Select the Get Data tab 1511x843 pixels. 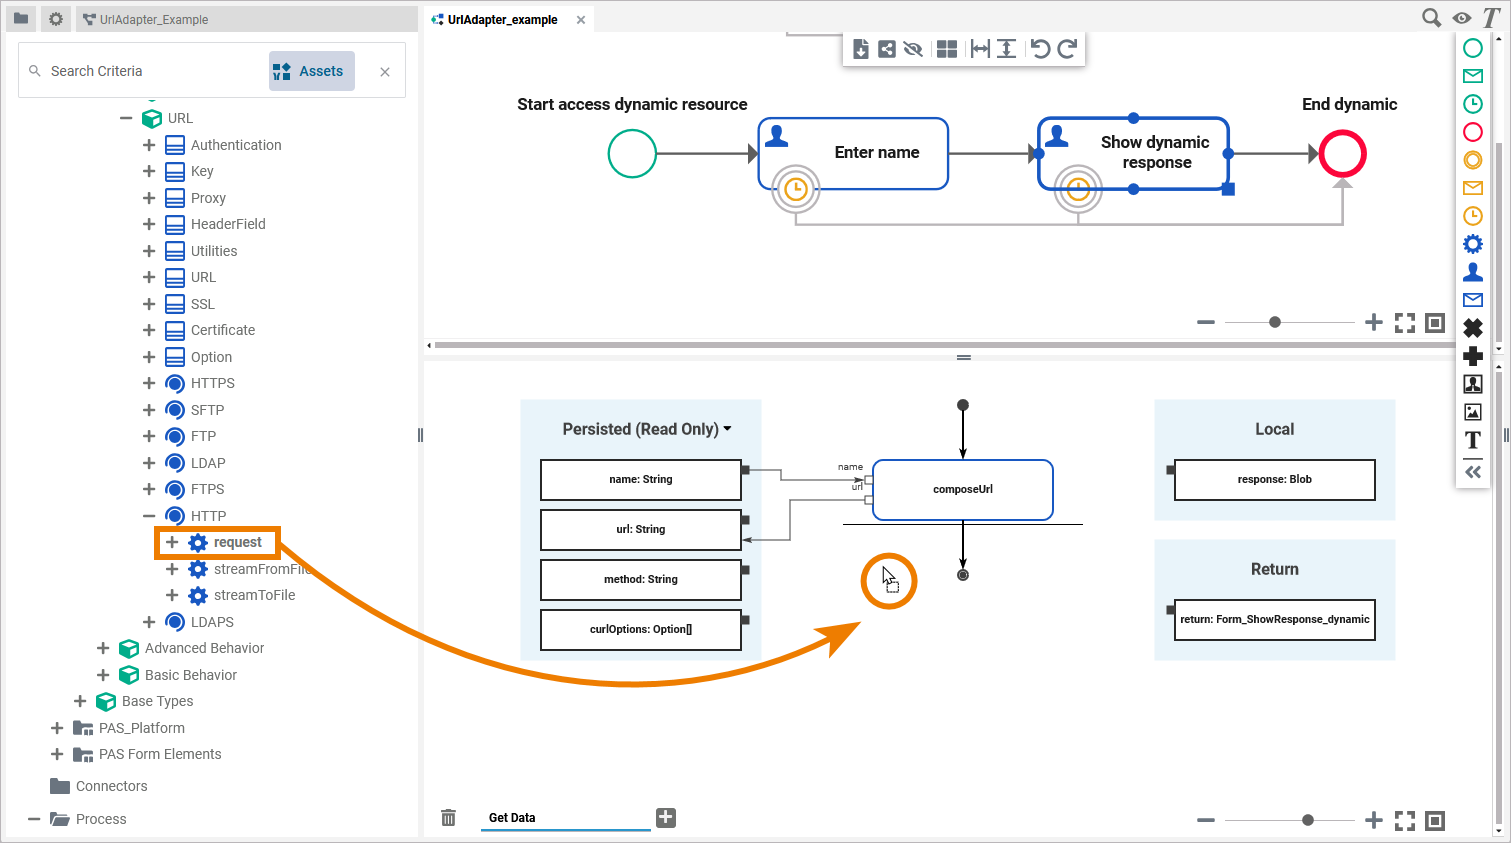pyautogui.click(x=512, y=818)
